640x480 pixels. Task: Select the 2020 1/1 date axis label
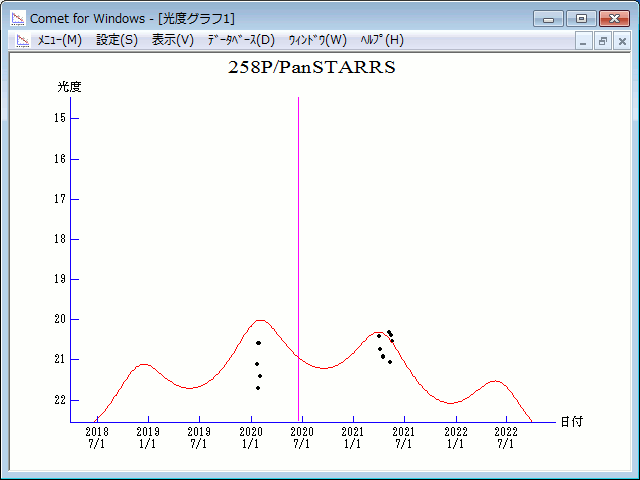click(x=251, y=437)
